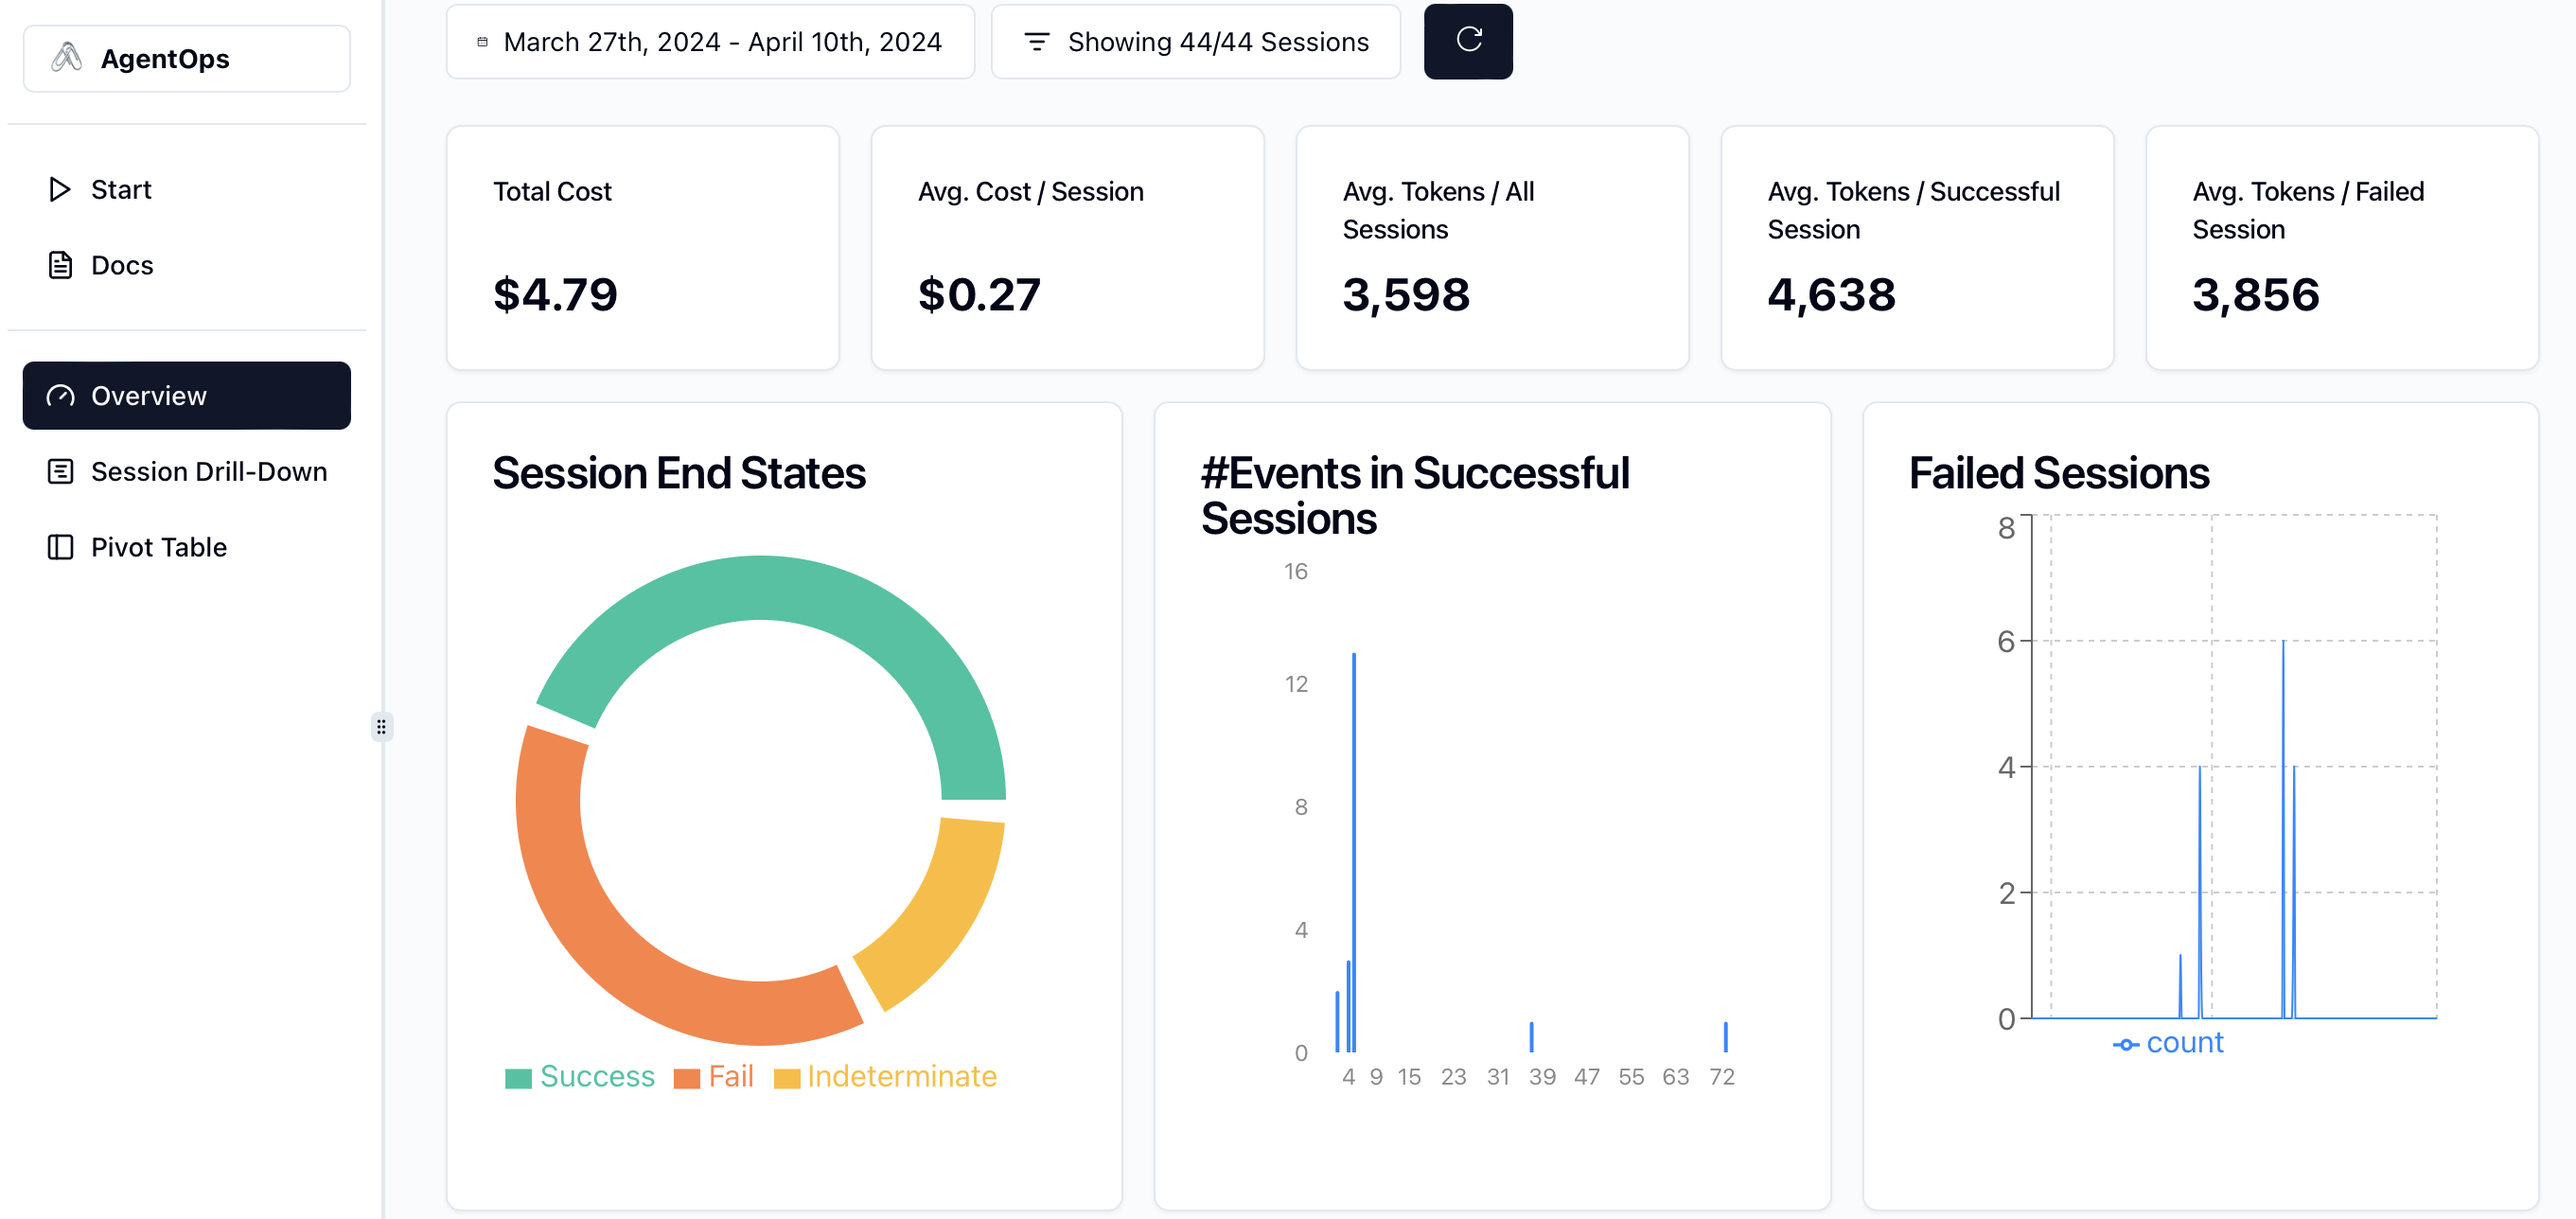The width and height of the screenshot is (2576, 1219).
Task: Toggle Fail series in donut legend
Action: (713, 1076)
